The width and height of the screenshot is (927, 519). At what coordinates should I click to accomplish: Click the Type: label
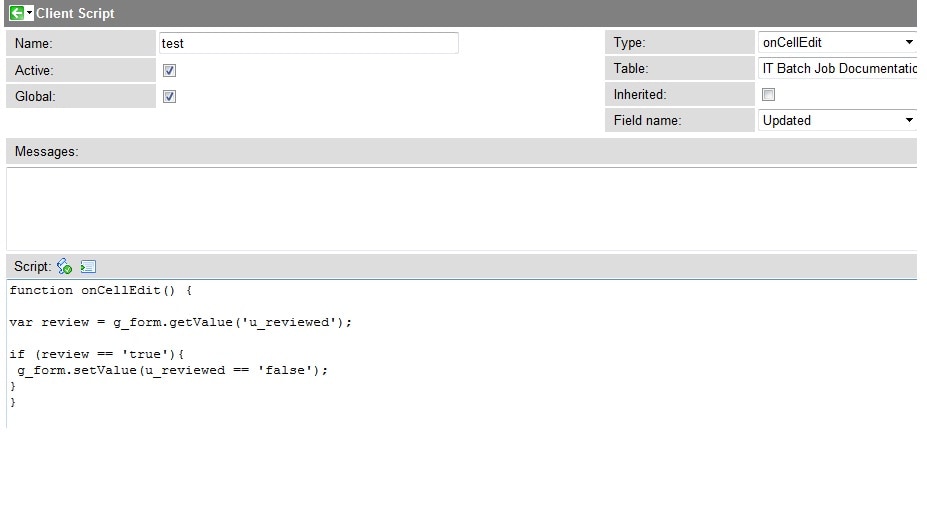(630, 43)
